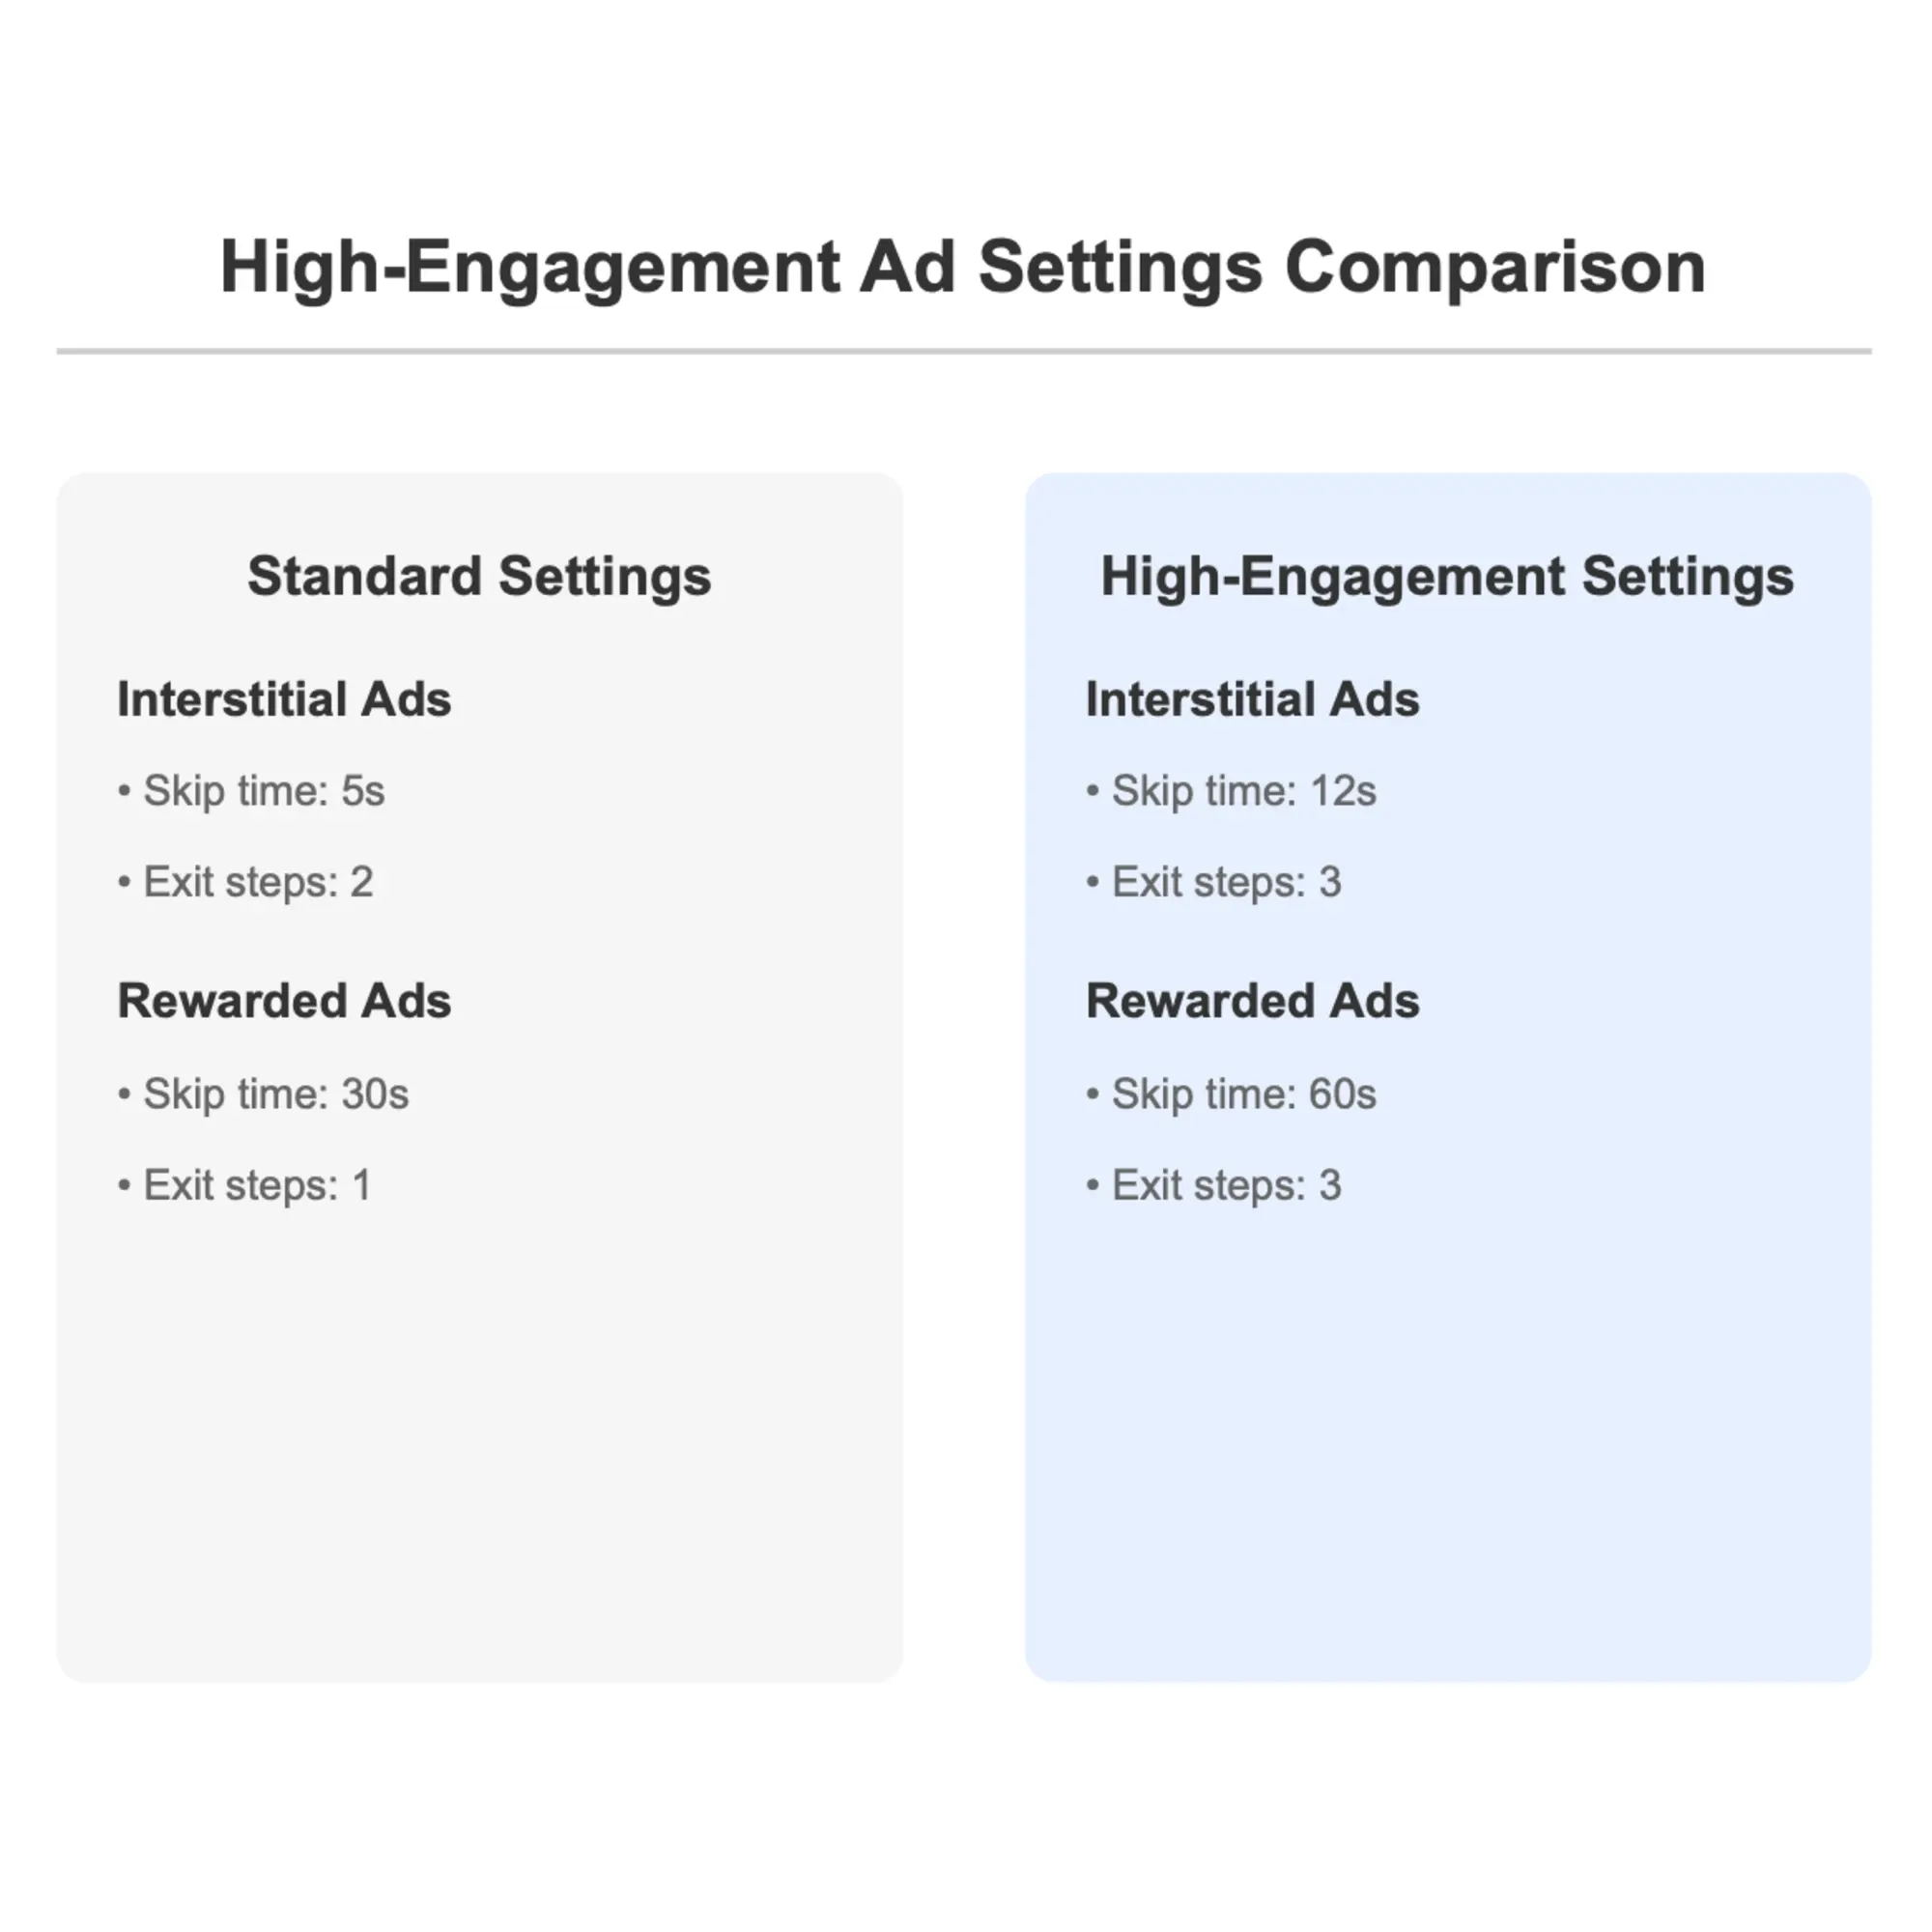Click Rewarded Ads heading in Standard Settings
1932x1932 pixels.
click(x=284, y=1001)
